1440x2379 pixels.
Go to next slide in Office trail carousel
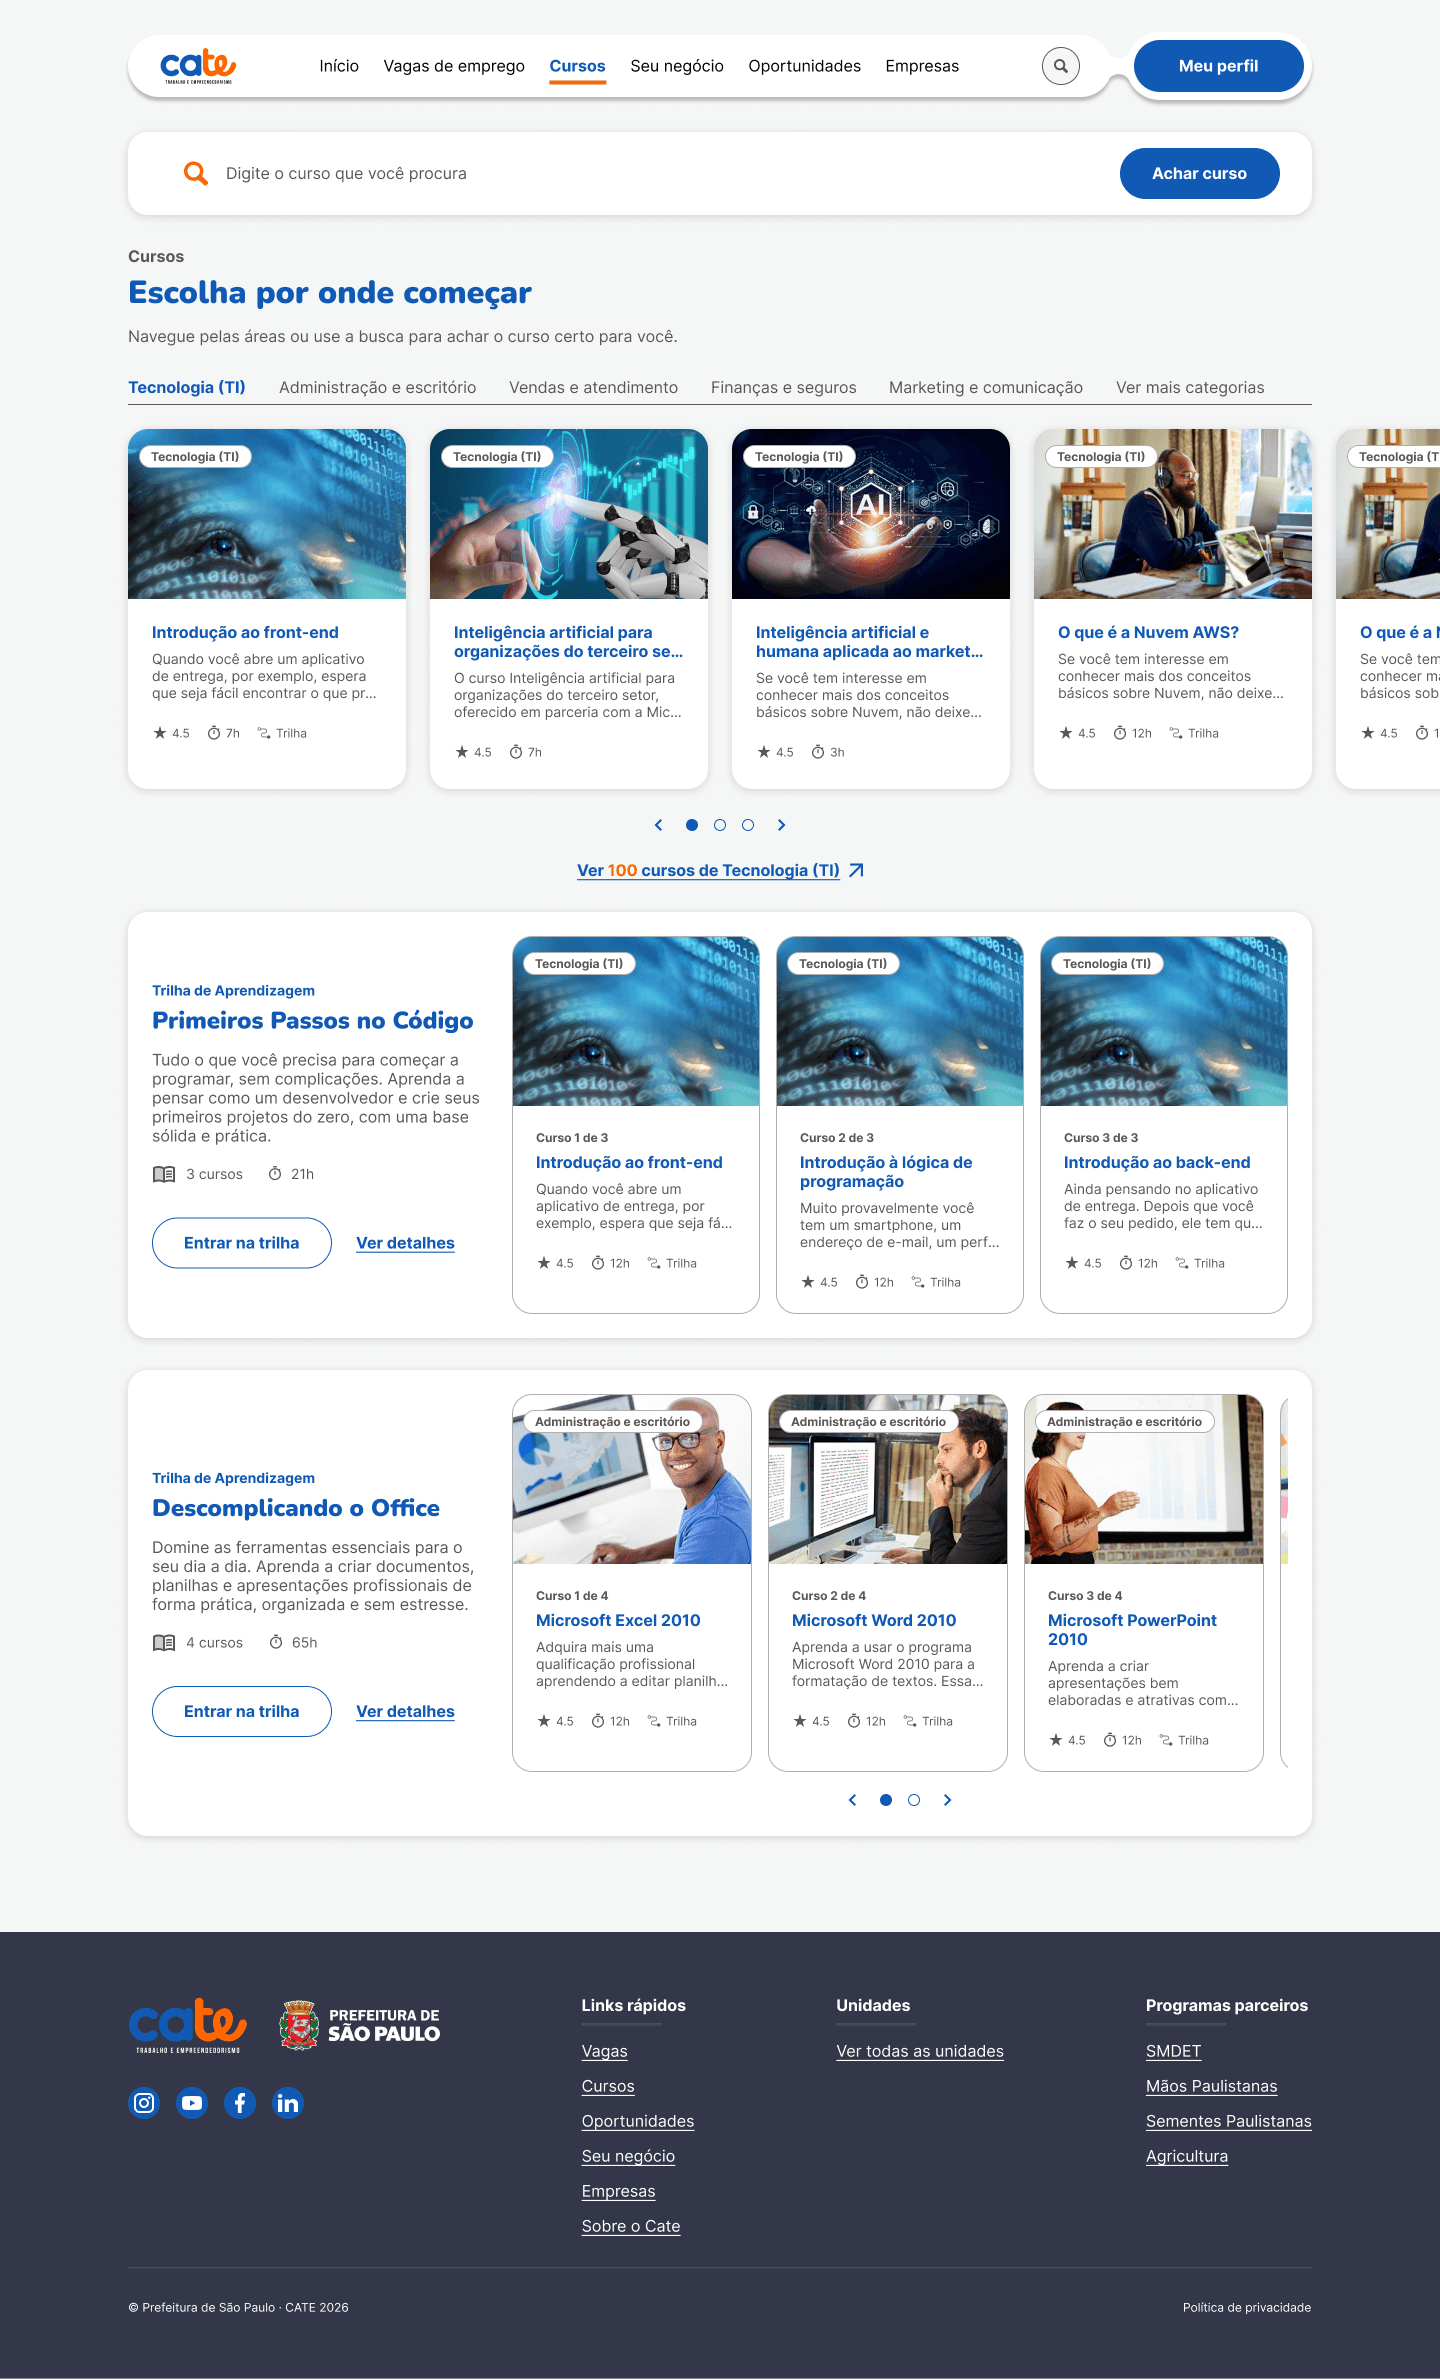coord(948,1800)
